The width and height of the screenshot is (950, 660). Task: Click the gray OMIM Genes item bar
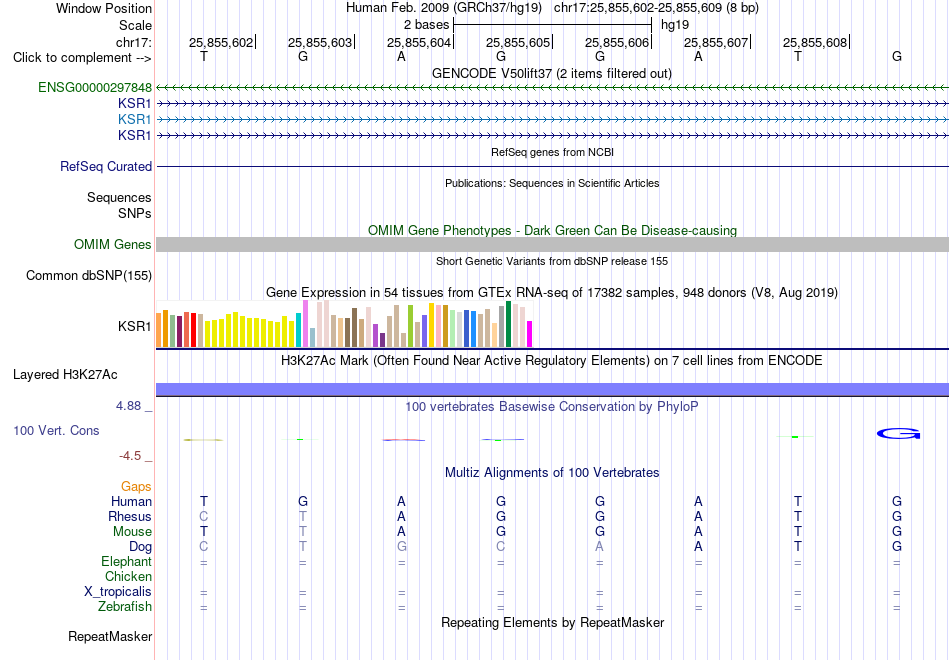tap(552, 245)
